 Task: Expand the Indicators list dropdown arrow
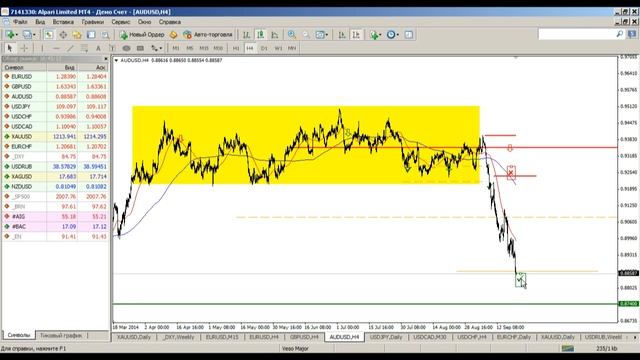pos(380,35)
